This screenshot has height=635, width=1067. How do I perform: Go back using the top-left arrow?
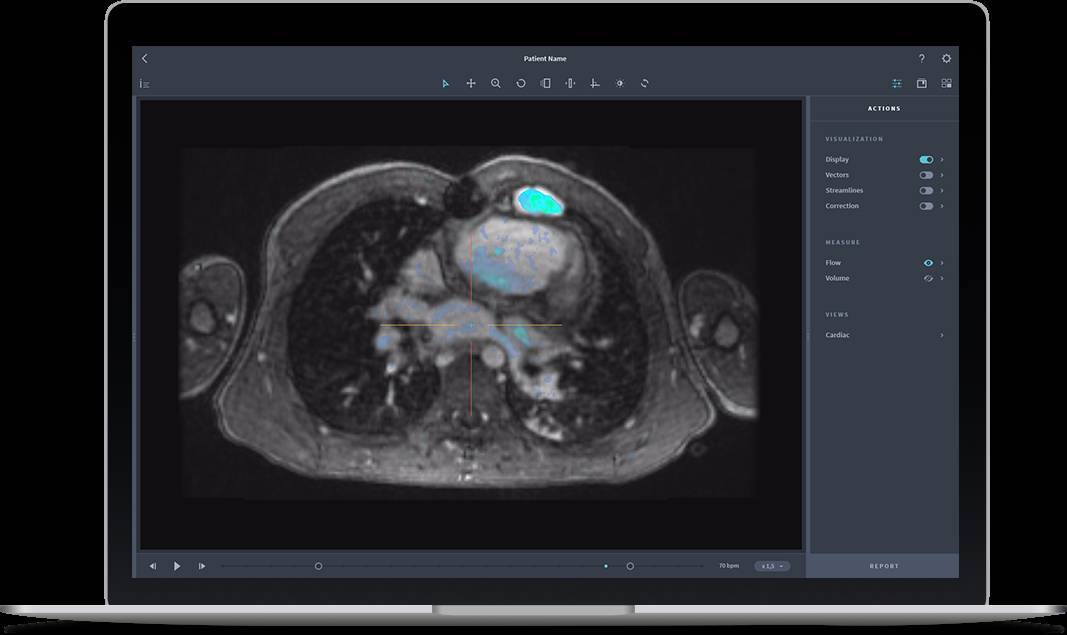[145, 59]
